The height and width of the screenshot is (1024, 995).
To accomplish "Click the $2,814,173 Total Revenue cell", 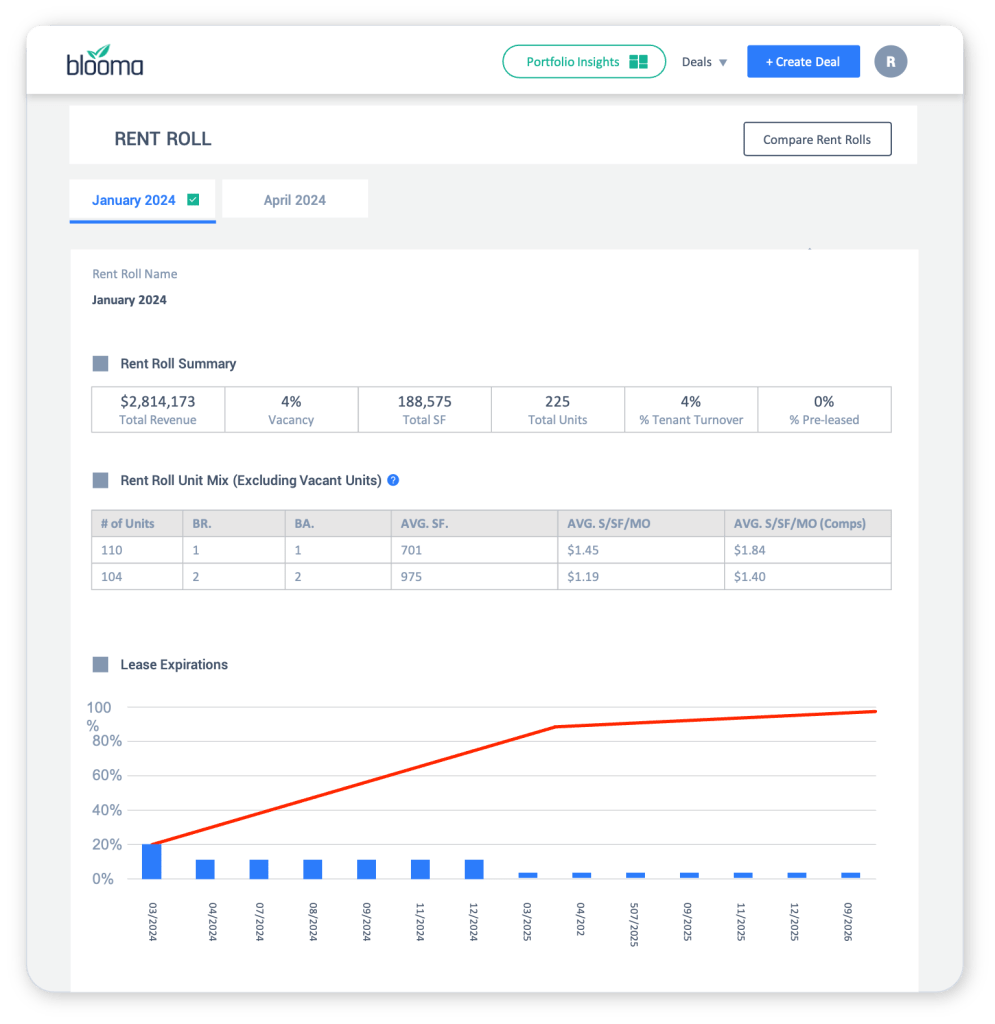I will point(158,409).
